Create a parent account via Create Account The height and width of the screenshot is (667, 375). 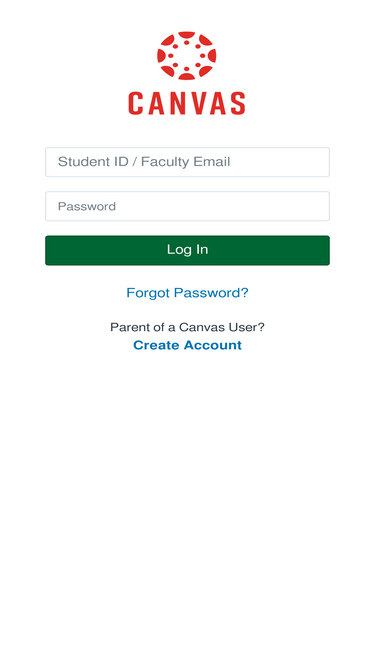188,345
